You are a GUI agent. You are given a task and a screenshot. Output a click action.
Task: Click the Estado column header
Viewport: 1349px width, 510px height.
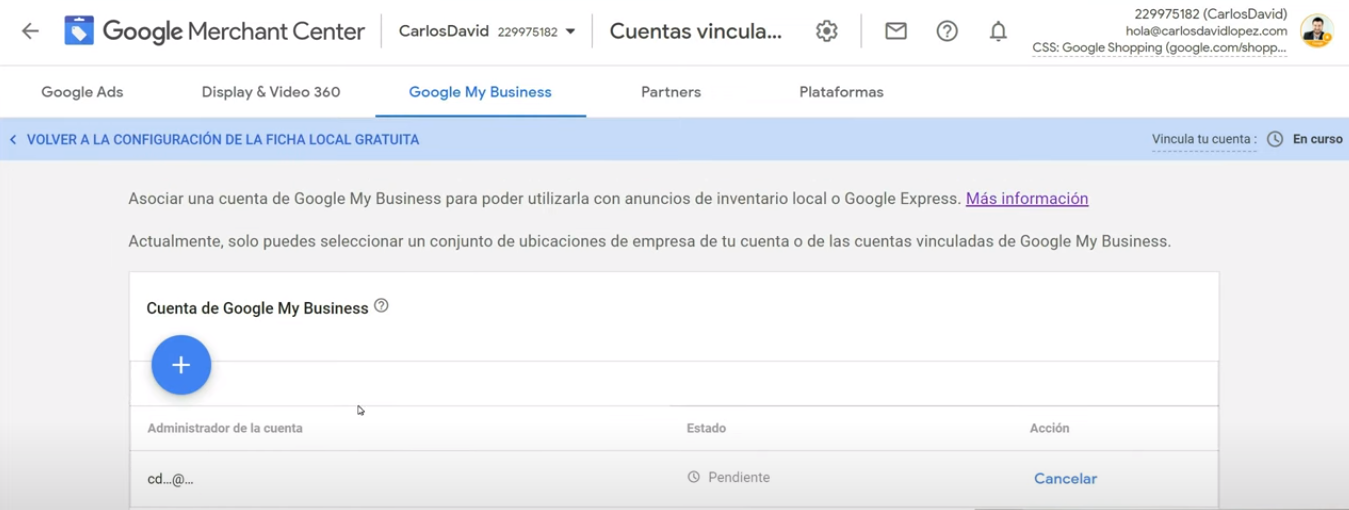click(706, 428)
